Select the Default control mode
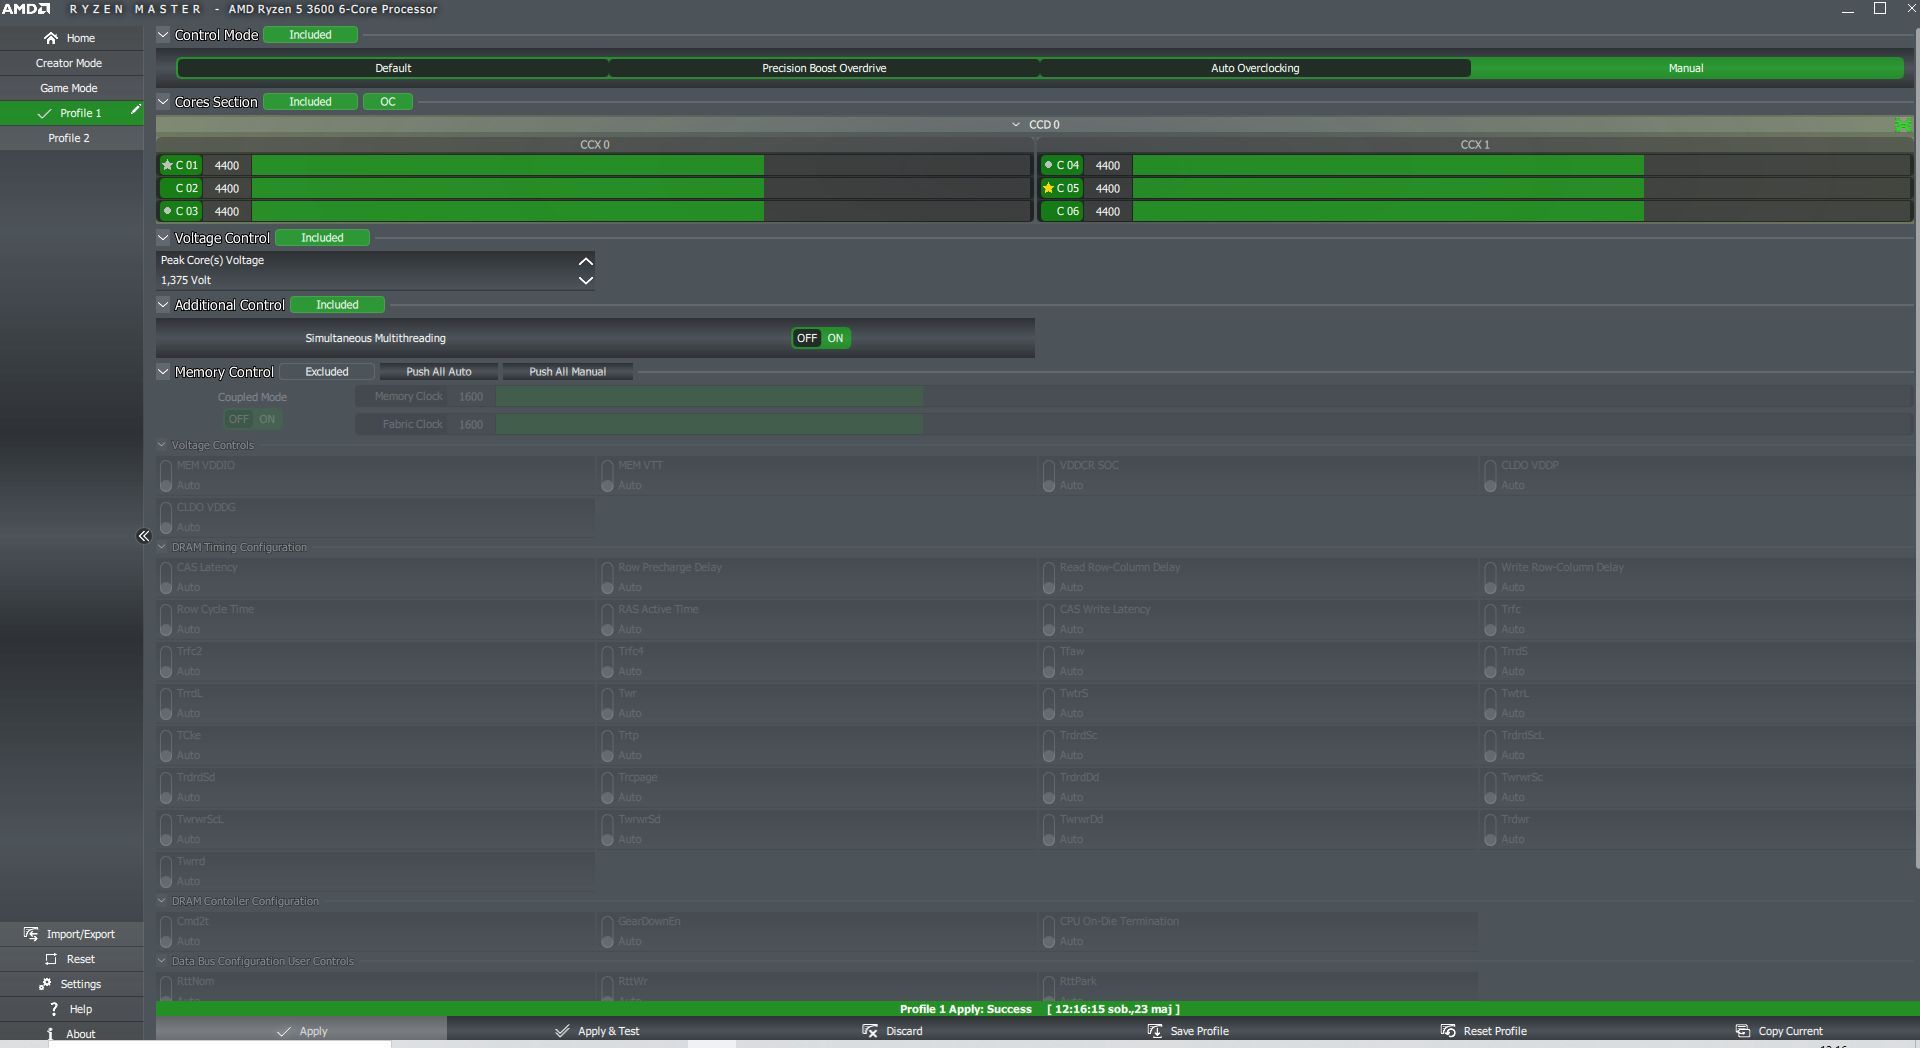The image size is (1920, 1048). pyautogui.click(x=393, y=68)
